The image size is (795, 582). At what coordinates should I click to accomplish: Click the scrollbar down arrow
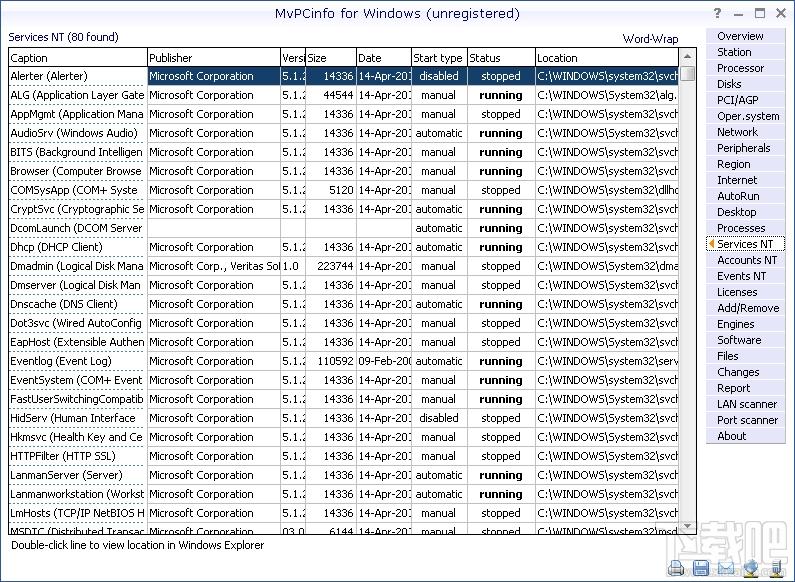[x=688, y=526]
